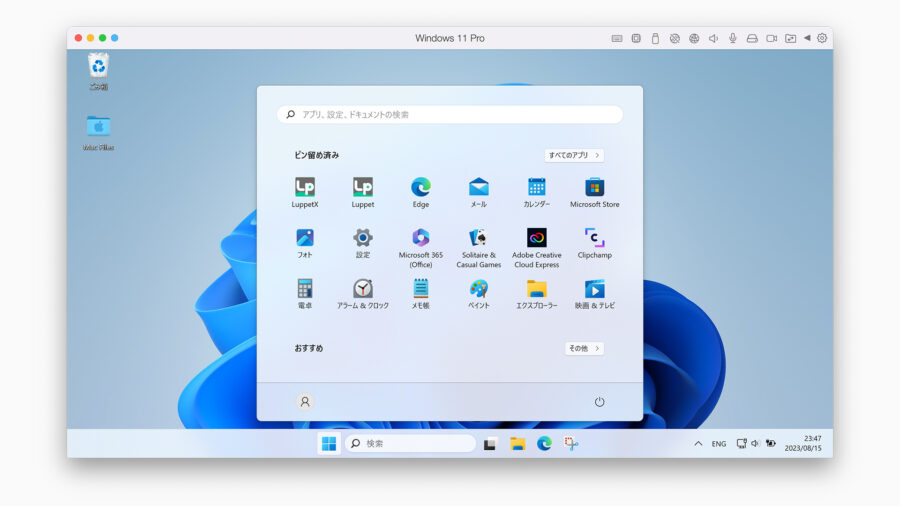Open エクスプローラー from pinned apps

click(537, 294)
